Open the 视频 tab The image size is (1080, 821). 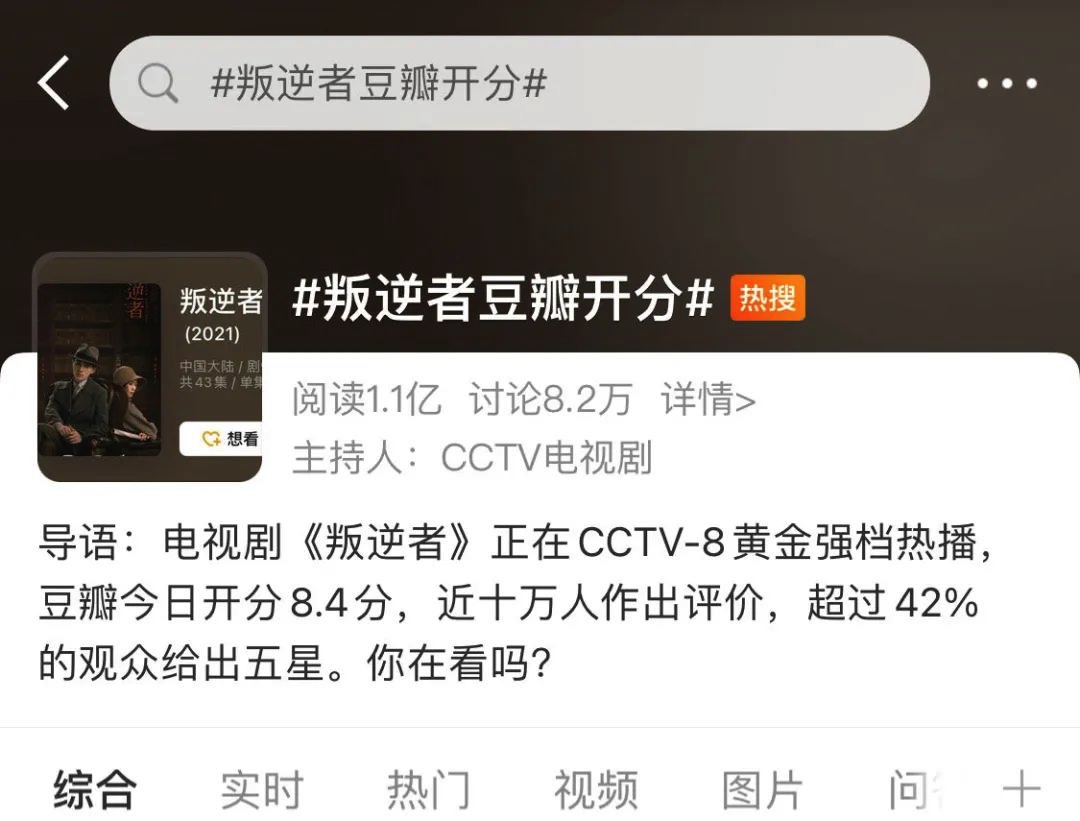tap(596, 789)
